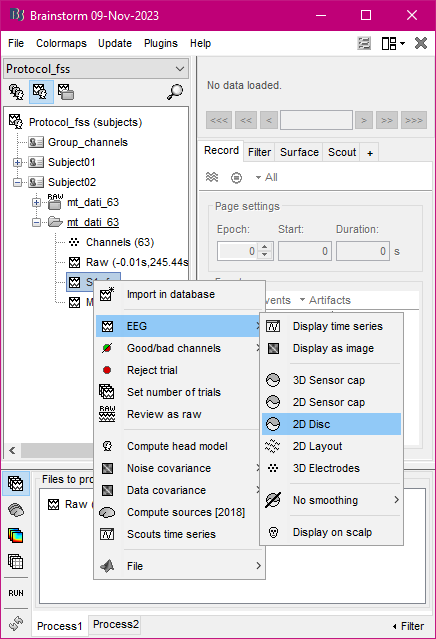Open database search magnifier
The width and height of the screenshot is (436, 639).
pyautogui.click(x=175, y=92)
